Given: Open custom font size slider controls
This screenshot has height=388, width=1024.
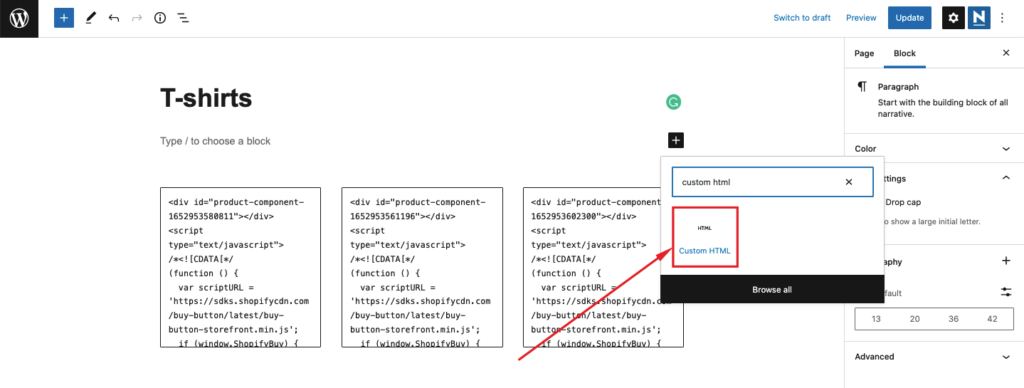Looking at the screenshot, I should (1006, 292).
